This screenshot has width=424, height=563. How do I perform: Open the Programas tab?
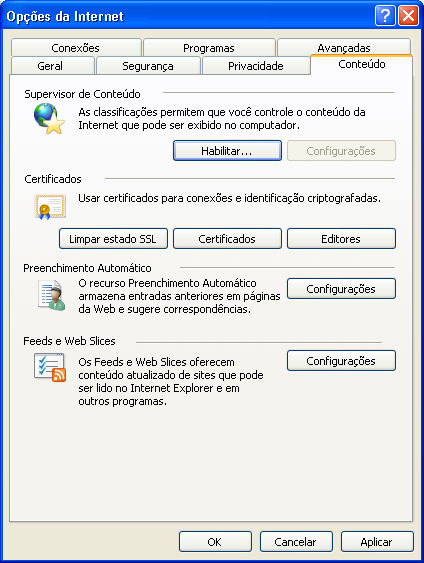click(209, 48)
